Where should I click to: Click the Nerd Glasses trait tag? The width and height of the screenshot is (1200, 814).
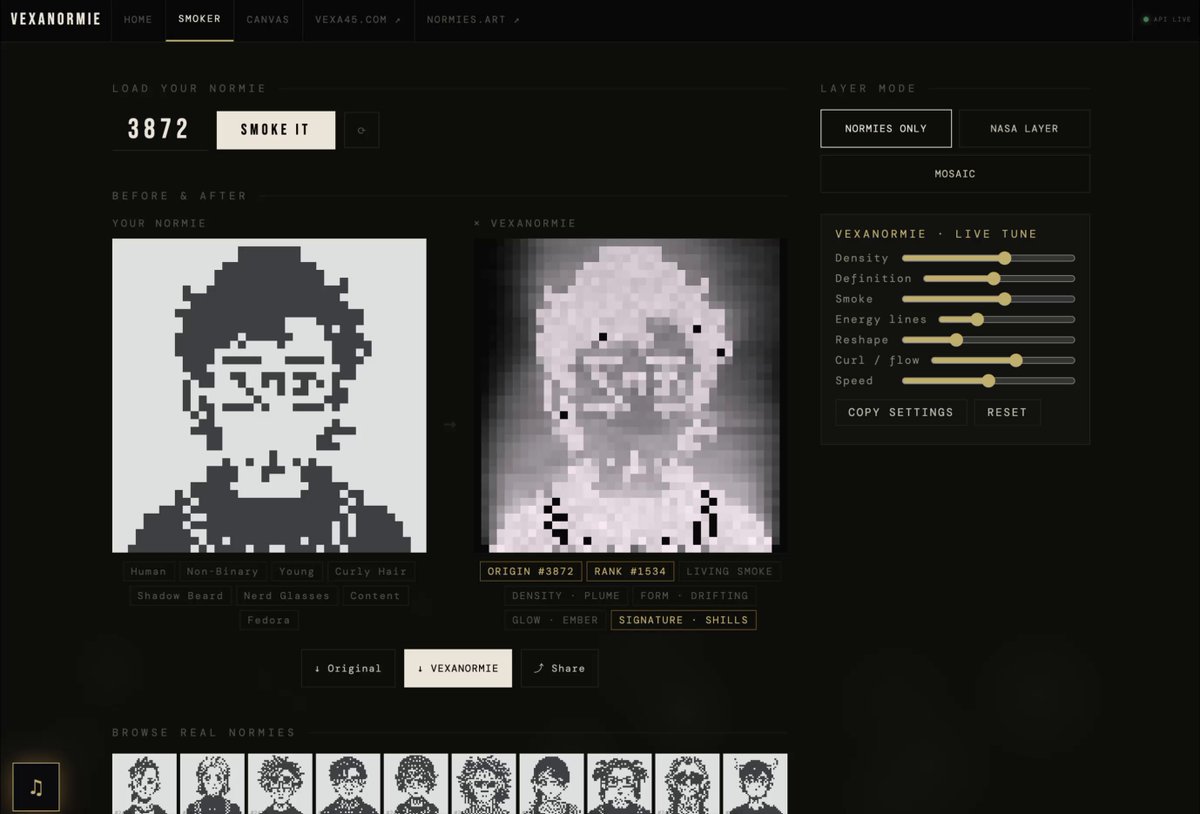tap(285, 596)
